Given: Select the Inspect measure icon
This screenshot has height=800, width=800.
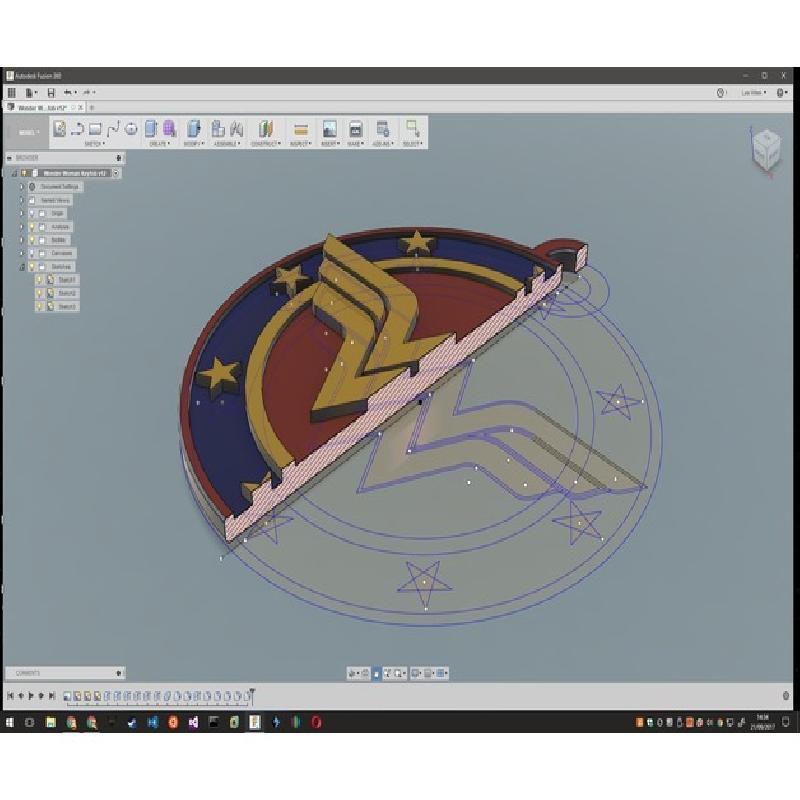Looking at the screenshot, I should [x=301, y=130].
